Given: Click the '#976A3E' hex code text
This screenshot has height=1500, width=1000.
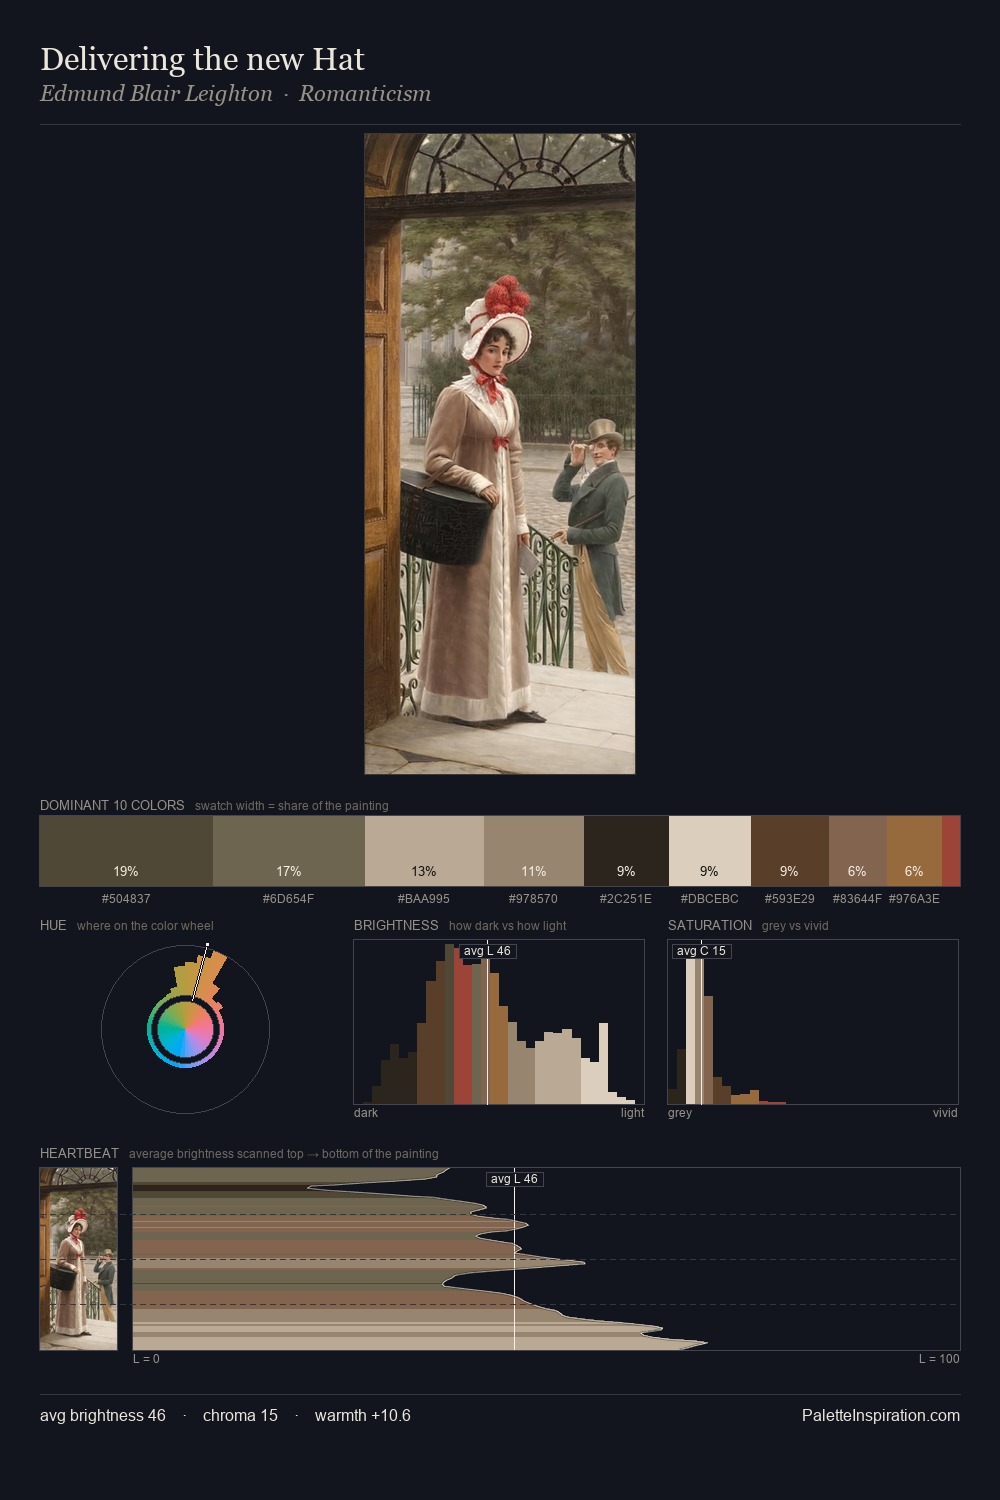Looking at the screenshot, I should tap(914, 899).
